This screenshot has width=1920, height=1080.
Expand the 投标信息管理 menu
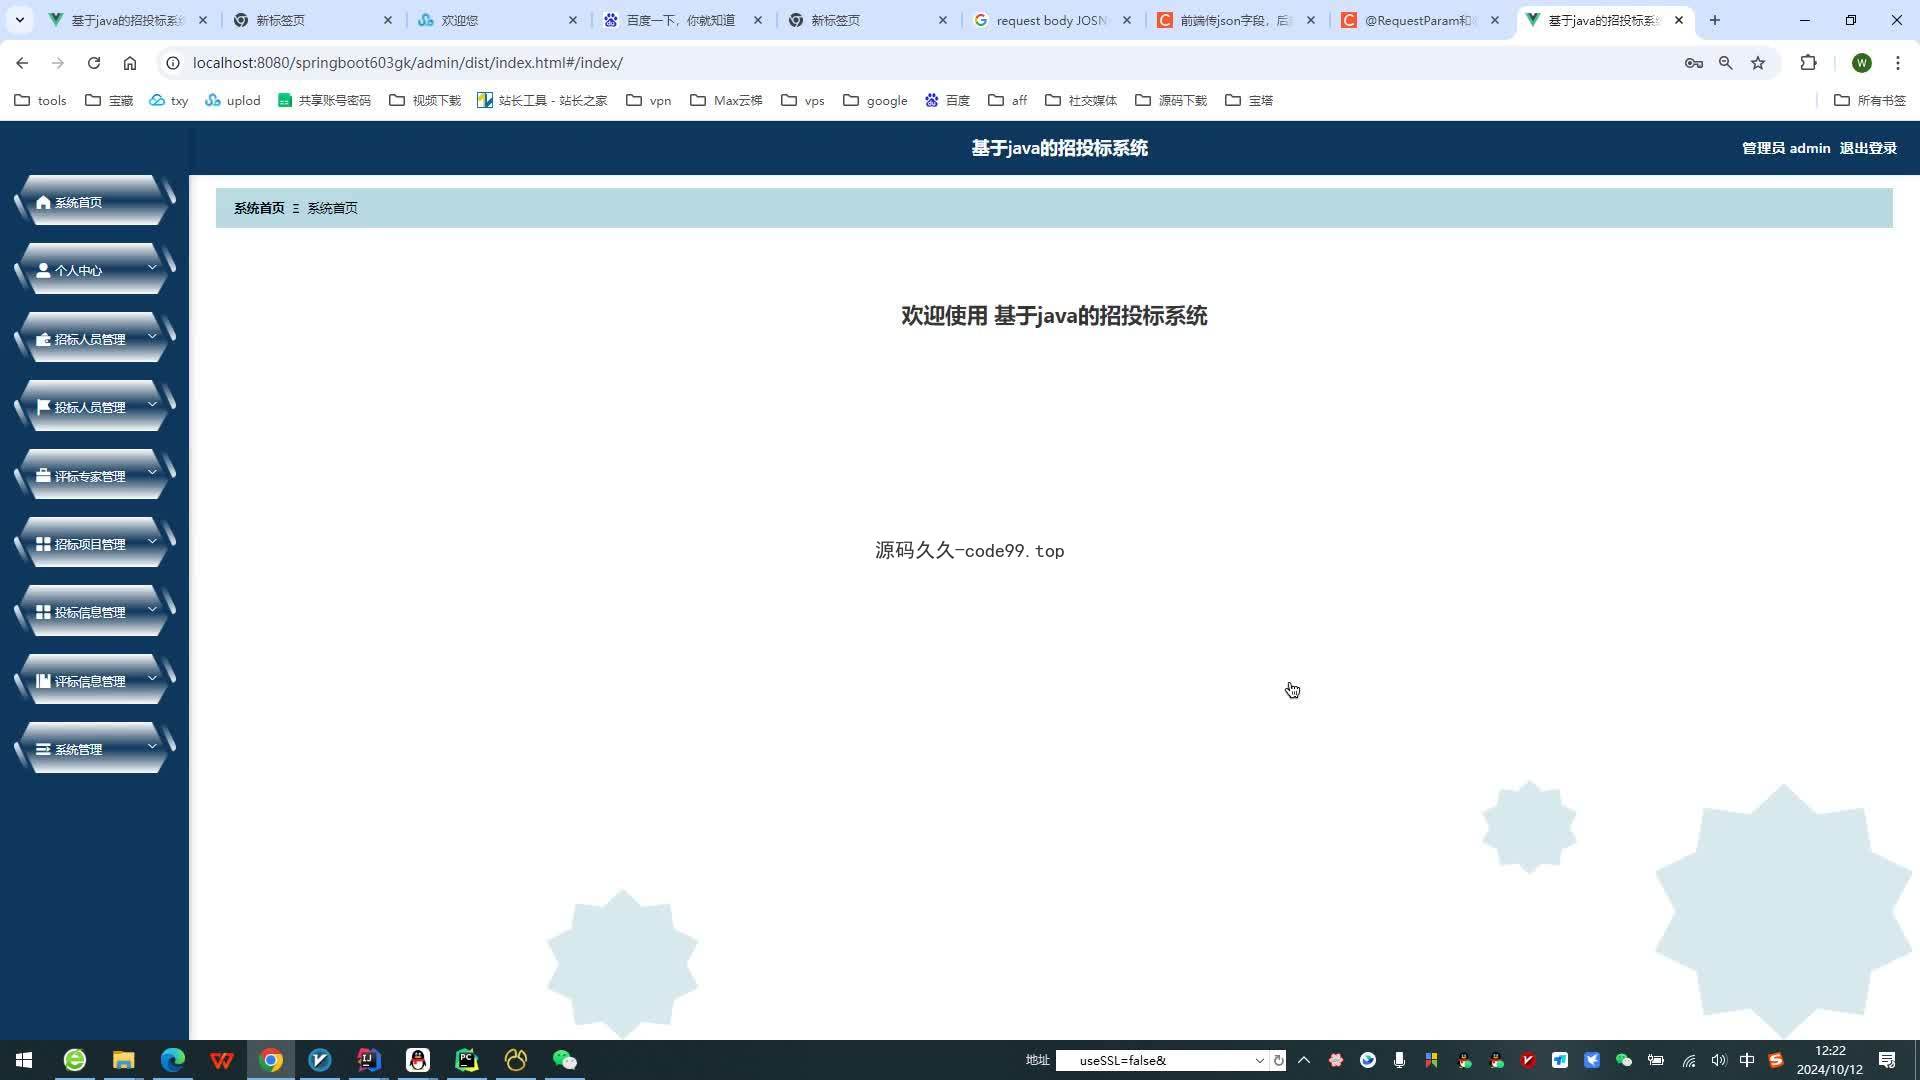95,612
